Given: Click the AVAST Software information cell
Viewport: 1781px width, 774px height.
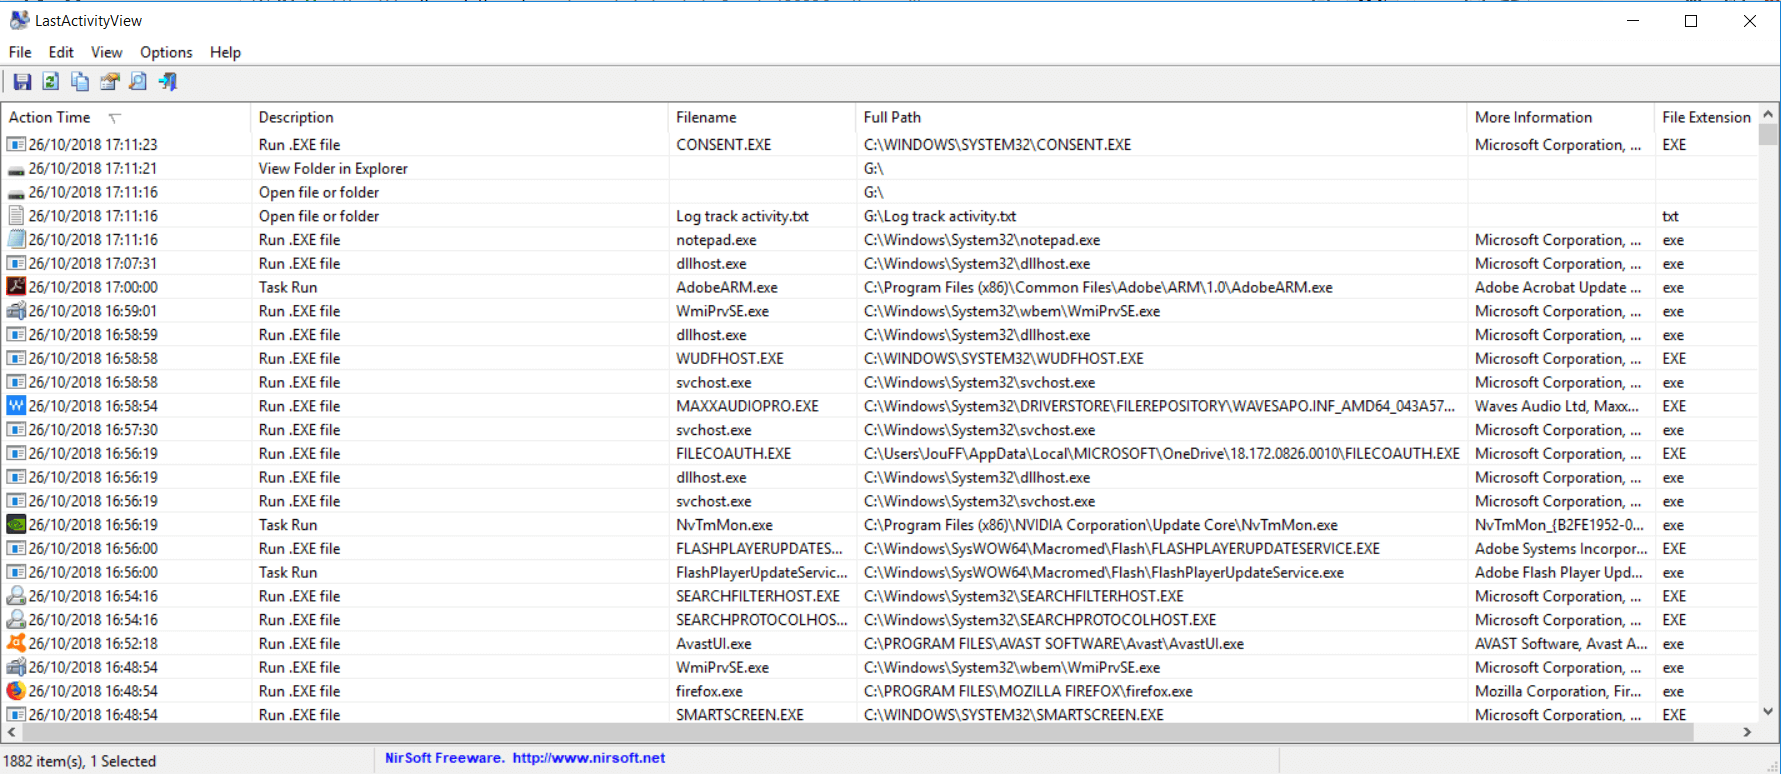Looking at the screenshot, I should click(x=1561, y=644).
